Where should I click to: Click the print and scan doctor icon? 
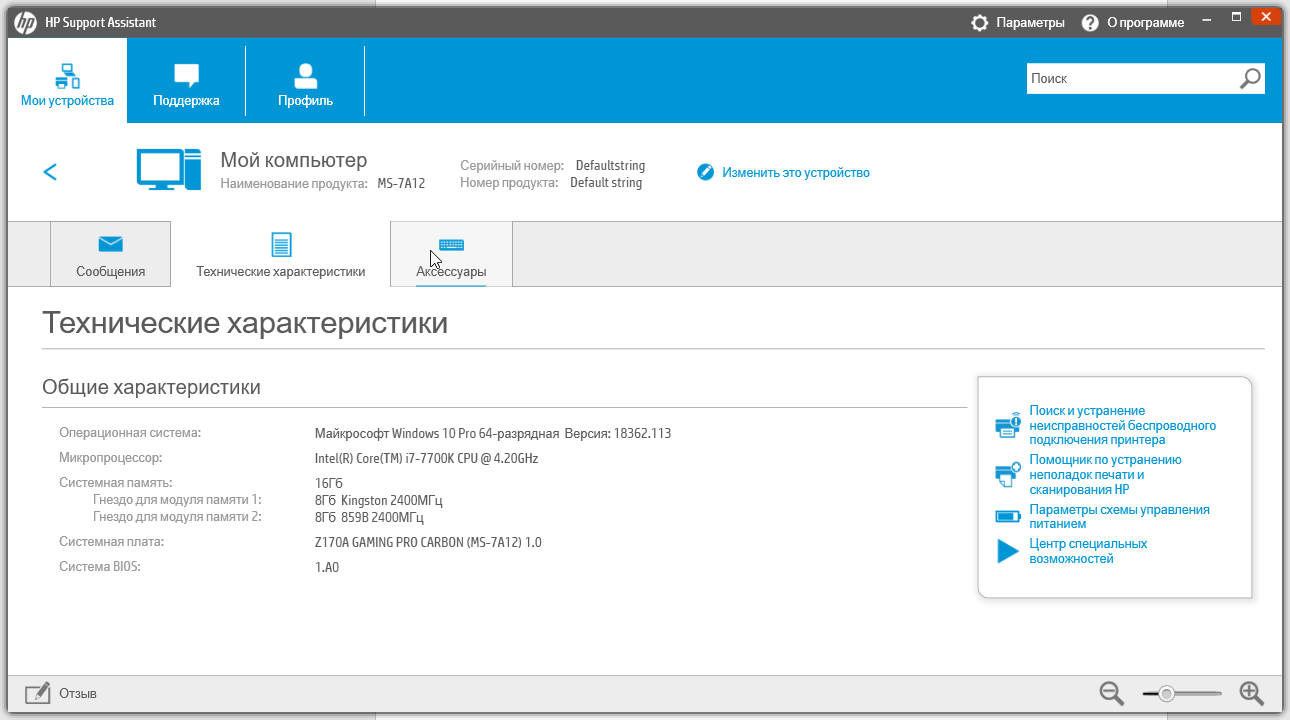click(1007, 474)
